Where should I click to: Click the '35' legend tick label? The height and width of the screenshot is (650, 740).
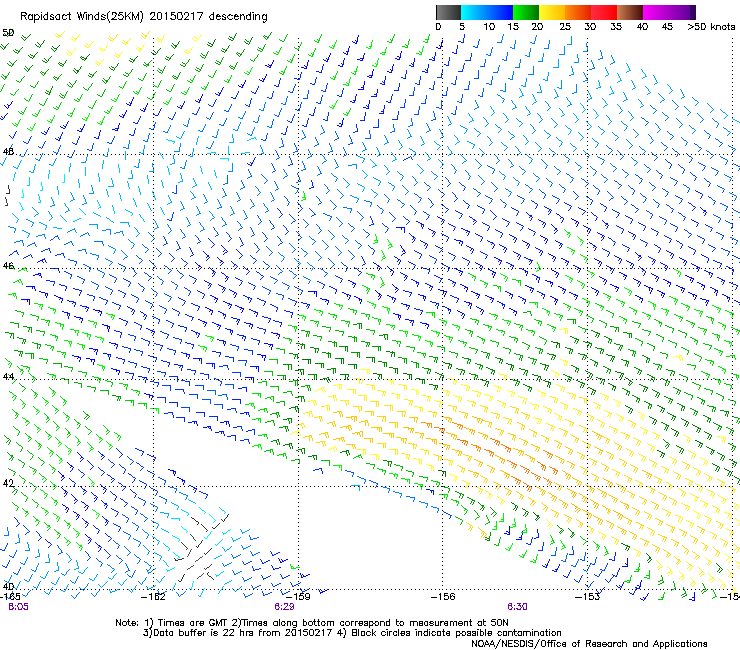click(616, 27)
